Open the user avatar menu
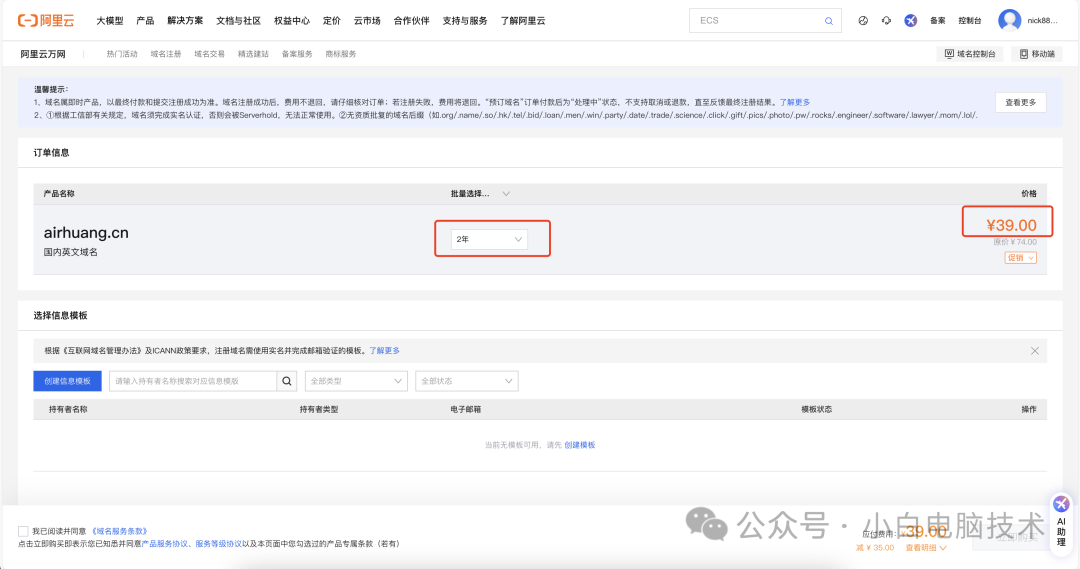 point(1009,21)
